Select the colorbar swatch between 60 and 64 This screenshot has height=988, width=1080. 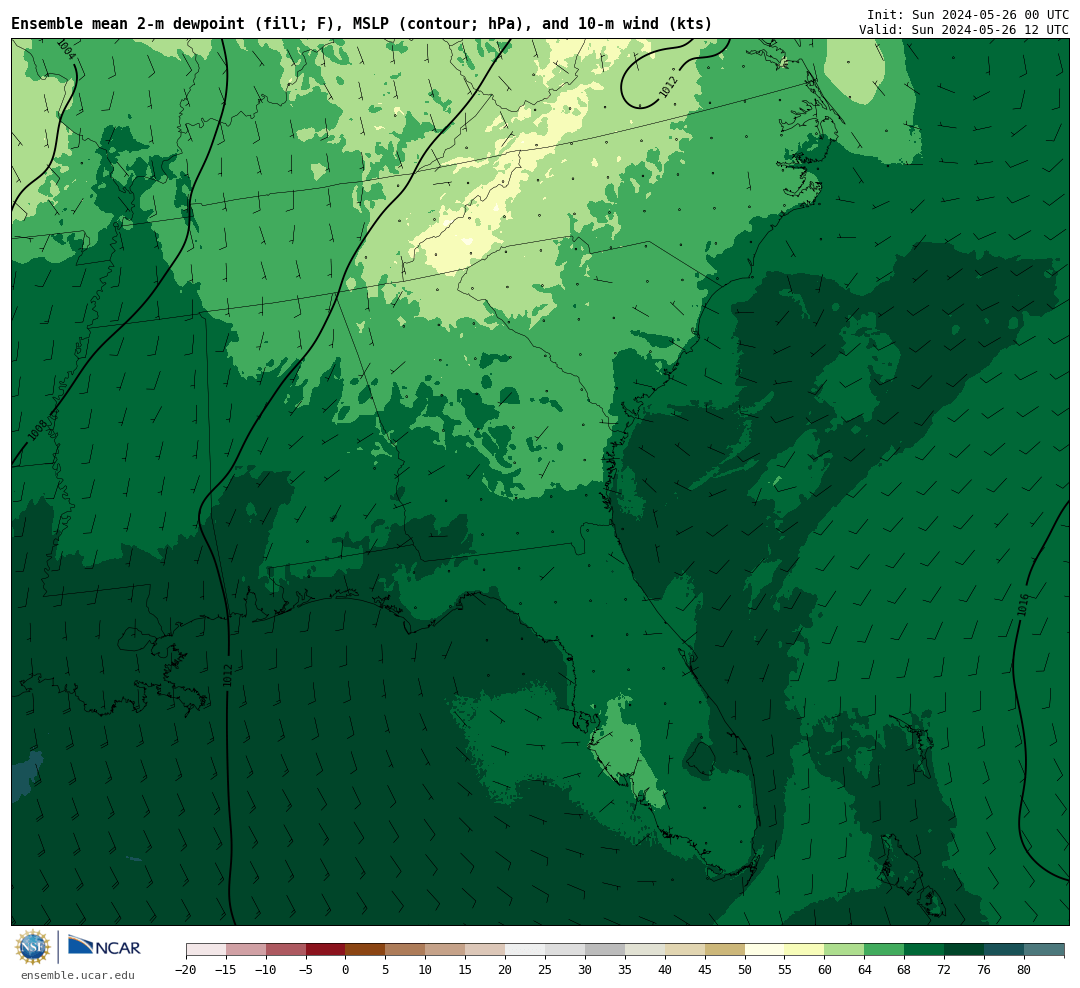pos(845,950)
